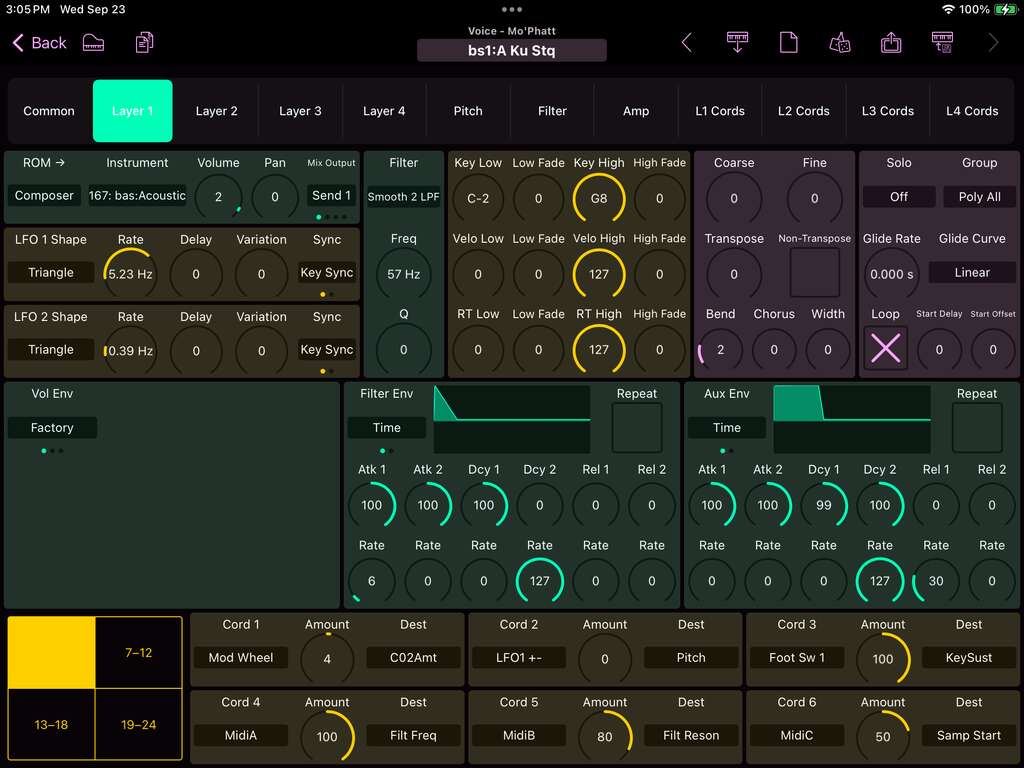Image resolution: width=1024 pixels, height=768 pixels.
Task: Go to next voice with right chevron
Action: (993, 43)
